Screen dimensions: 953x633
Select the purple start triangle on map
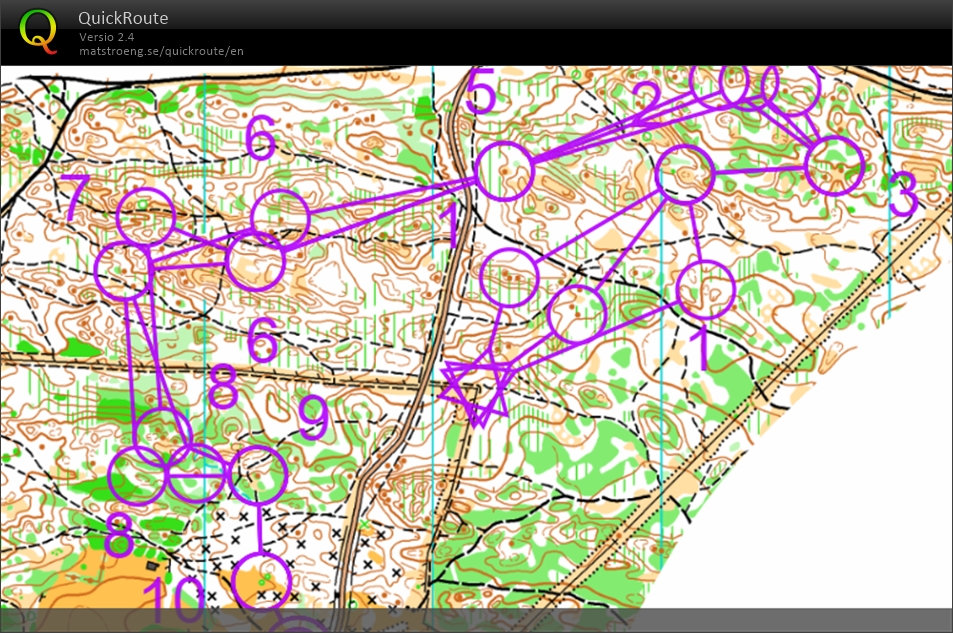point(477,389)
